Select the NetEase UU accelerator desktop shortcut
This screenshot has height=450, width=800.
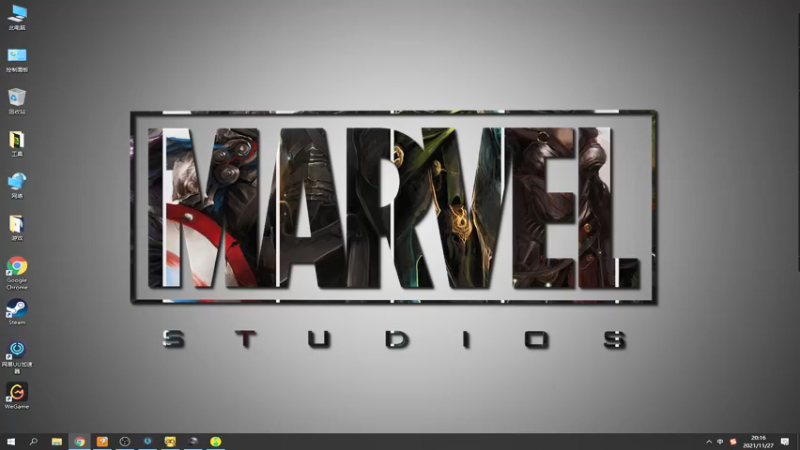coord(17,357)
